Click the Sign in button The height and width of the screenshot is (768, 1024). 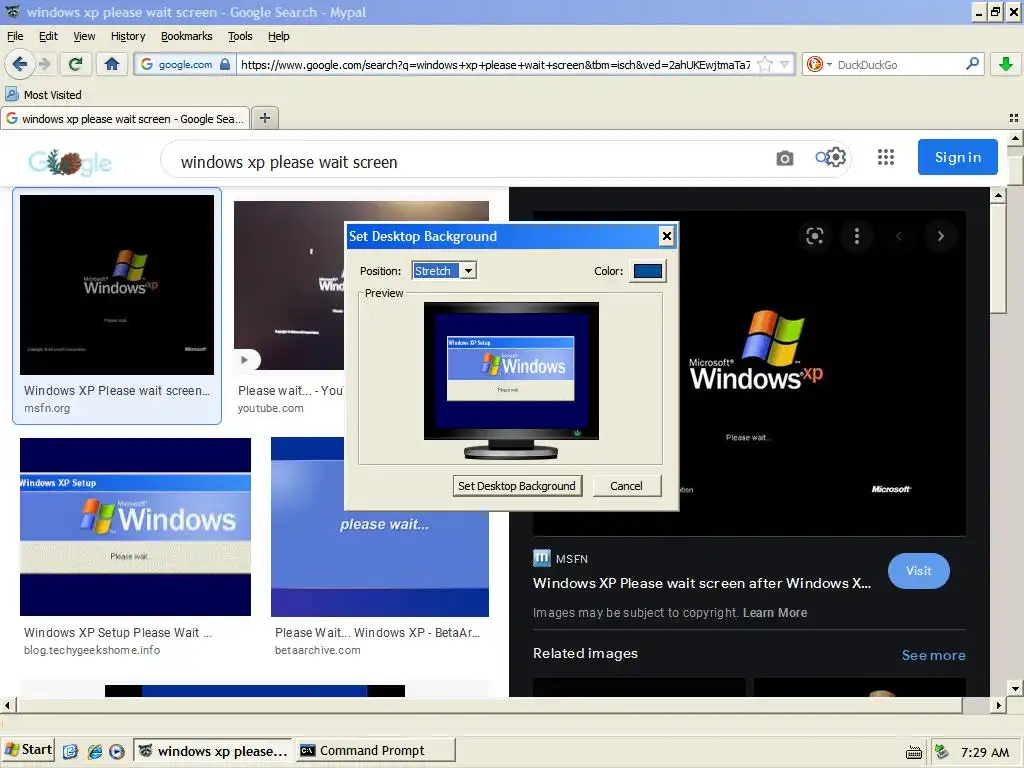[x=957, y=157]
